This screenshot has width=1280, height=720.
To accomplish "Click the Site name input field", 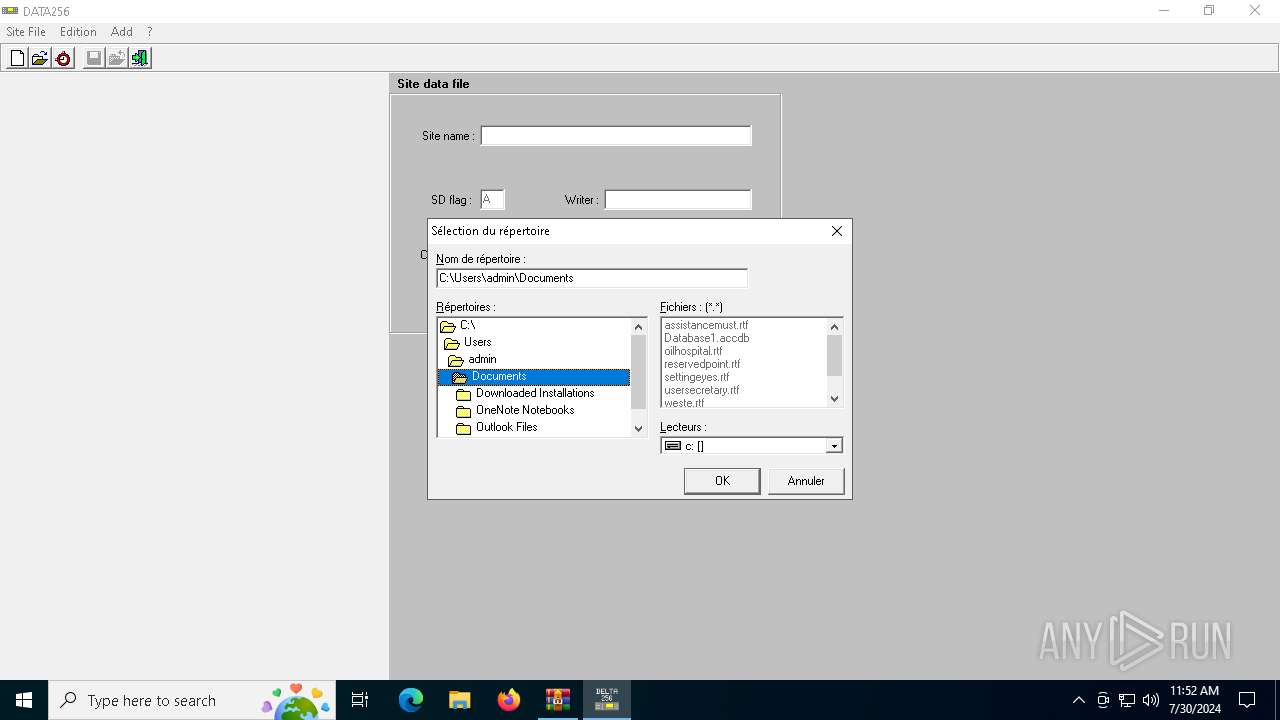I will click(616, 136).
